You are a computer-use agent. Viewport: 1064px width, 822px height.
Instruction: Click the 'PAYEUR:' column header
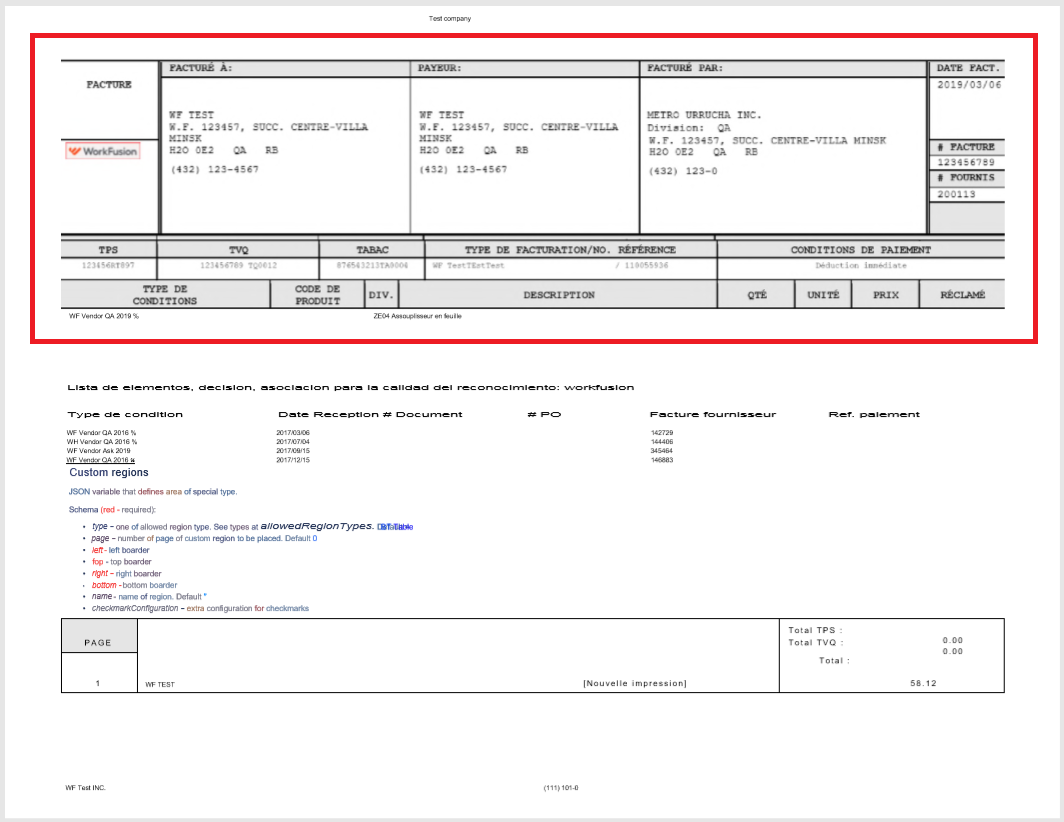439,68
